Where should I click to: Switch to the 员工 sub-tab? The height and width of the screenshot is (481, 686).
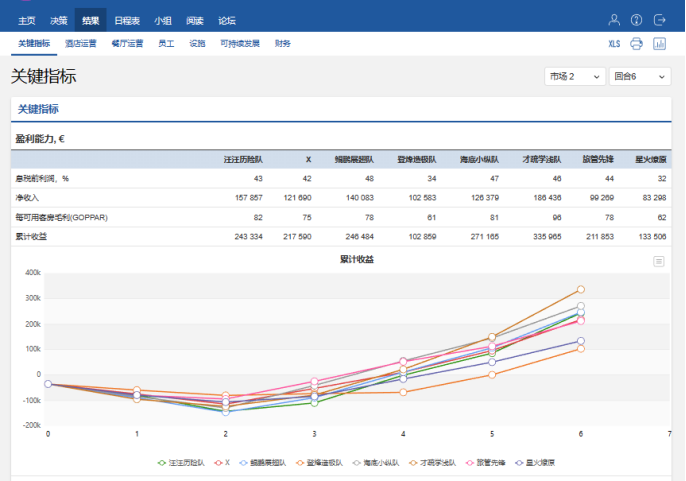166,43
